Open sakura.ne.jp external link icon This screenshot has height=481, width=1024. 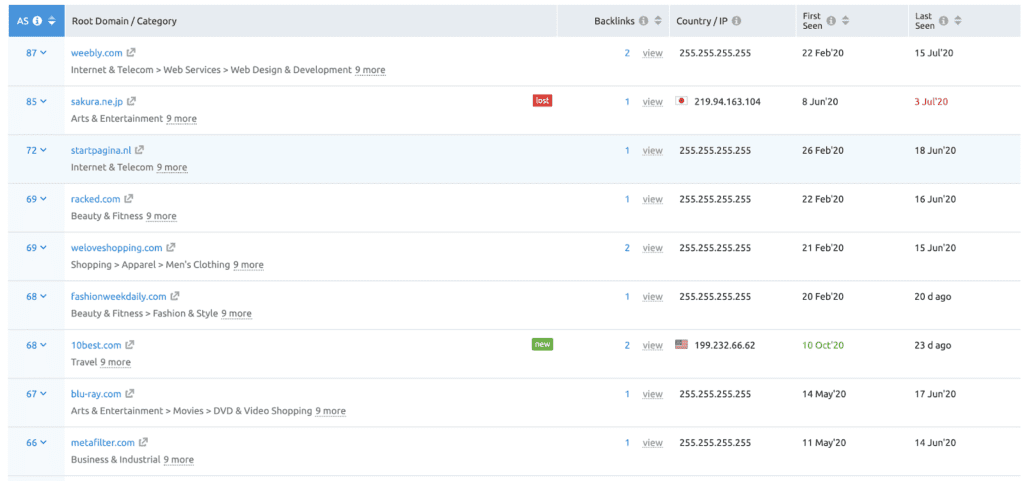pyautogui.click(x=131, y=101)
